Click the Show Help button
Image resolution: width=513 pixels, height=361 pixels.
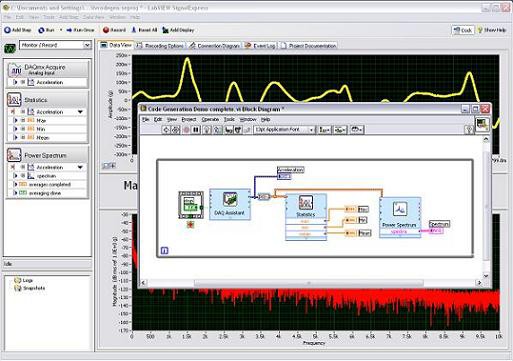(x=492, y=30)
